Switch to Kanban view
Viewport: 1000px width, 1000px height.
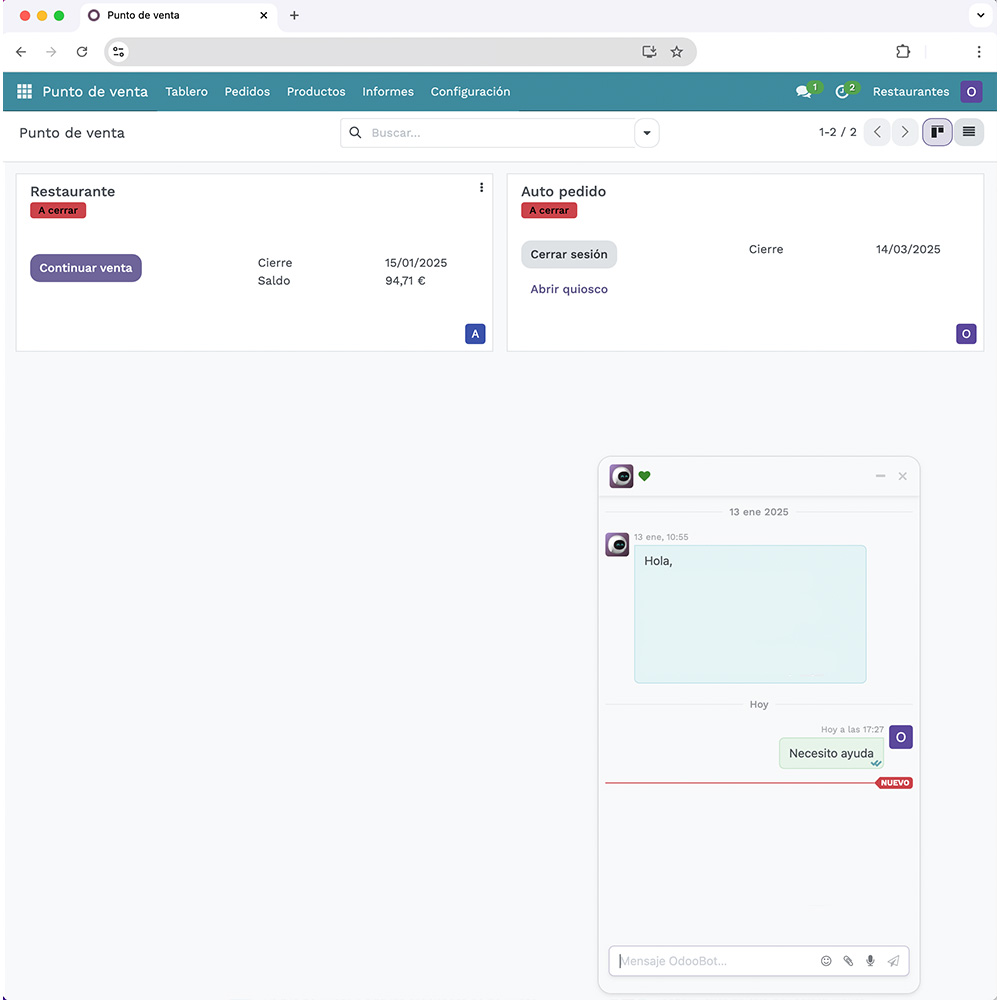click(x=937, y=132)
